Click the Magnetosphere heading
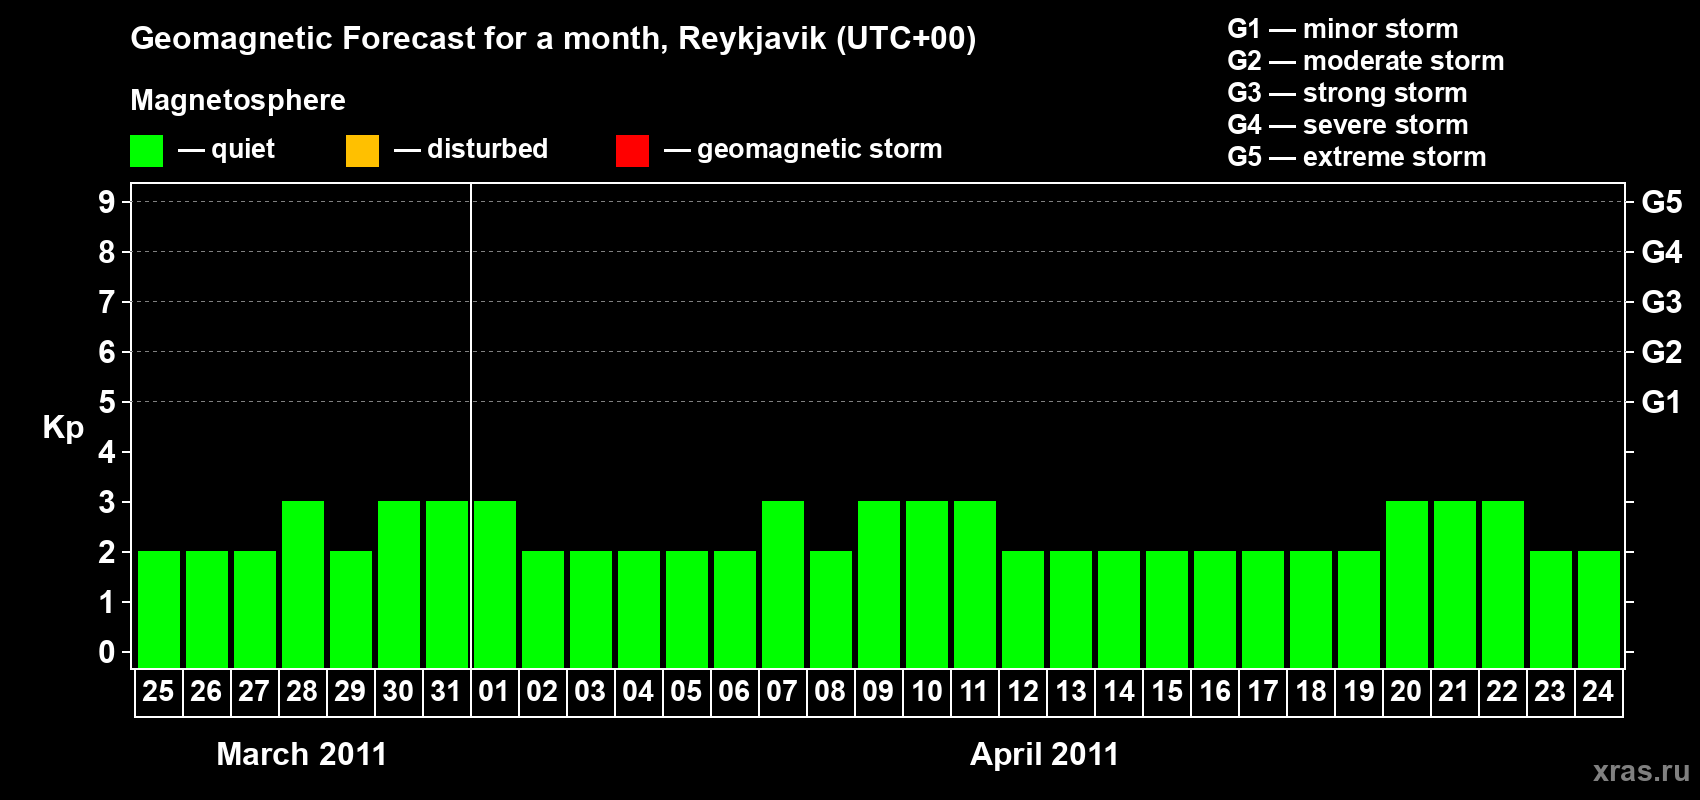 click(238, 100)
